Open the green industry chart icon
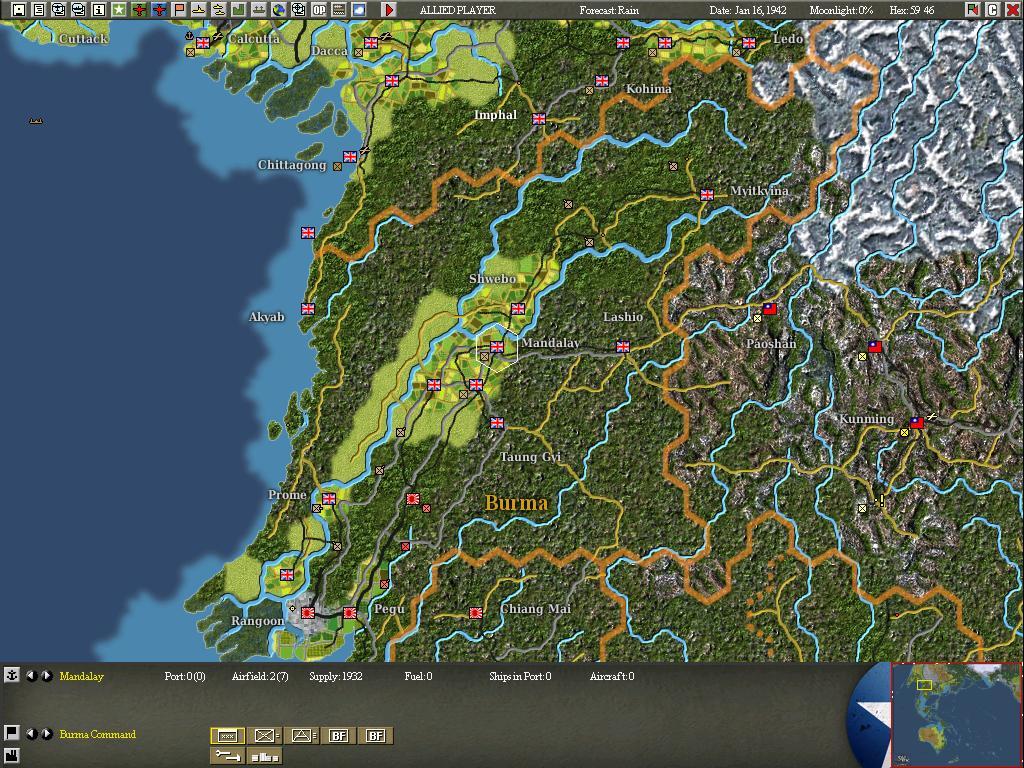1024x768 pixels. pyautogui.click(x=238, y=10)
